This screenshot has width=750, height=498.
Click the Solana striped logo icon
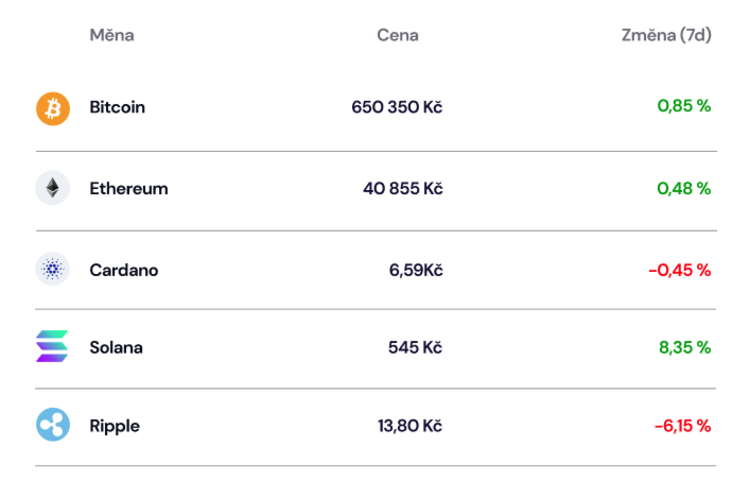pos(52,347)
